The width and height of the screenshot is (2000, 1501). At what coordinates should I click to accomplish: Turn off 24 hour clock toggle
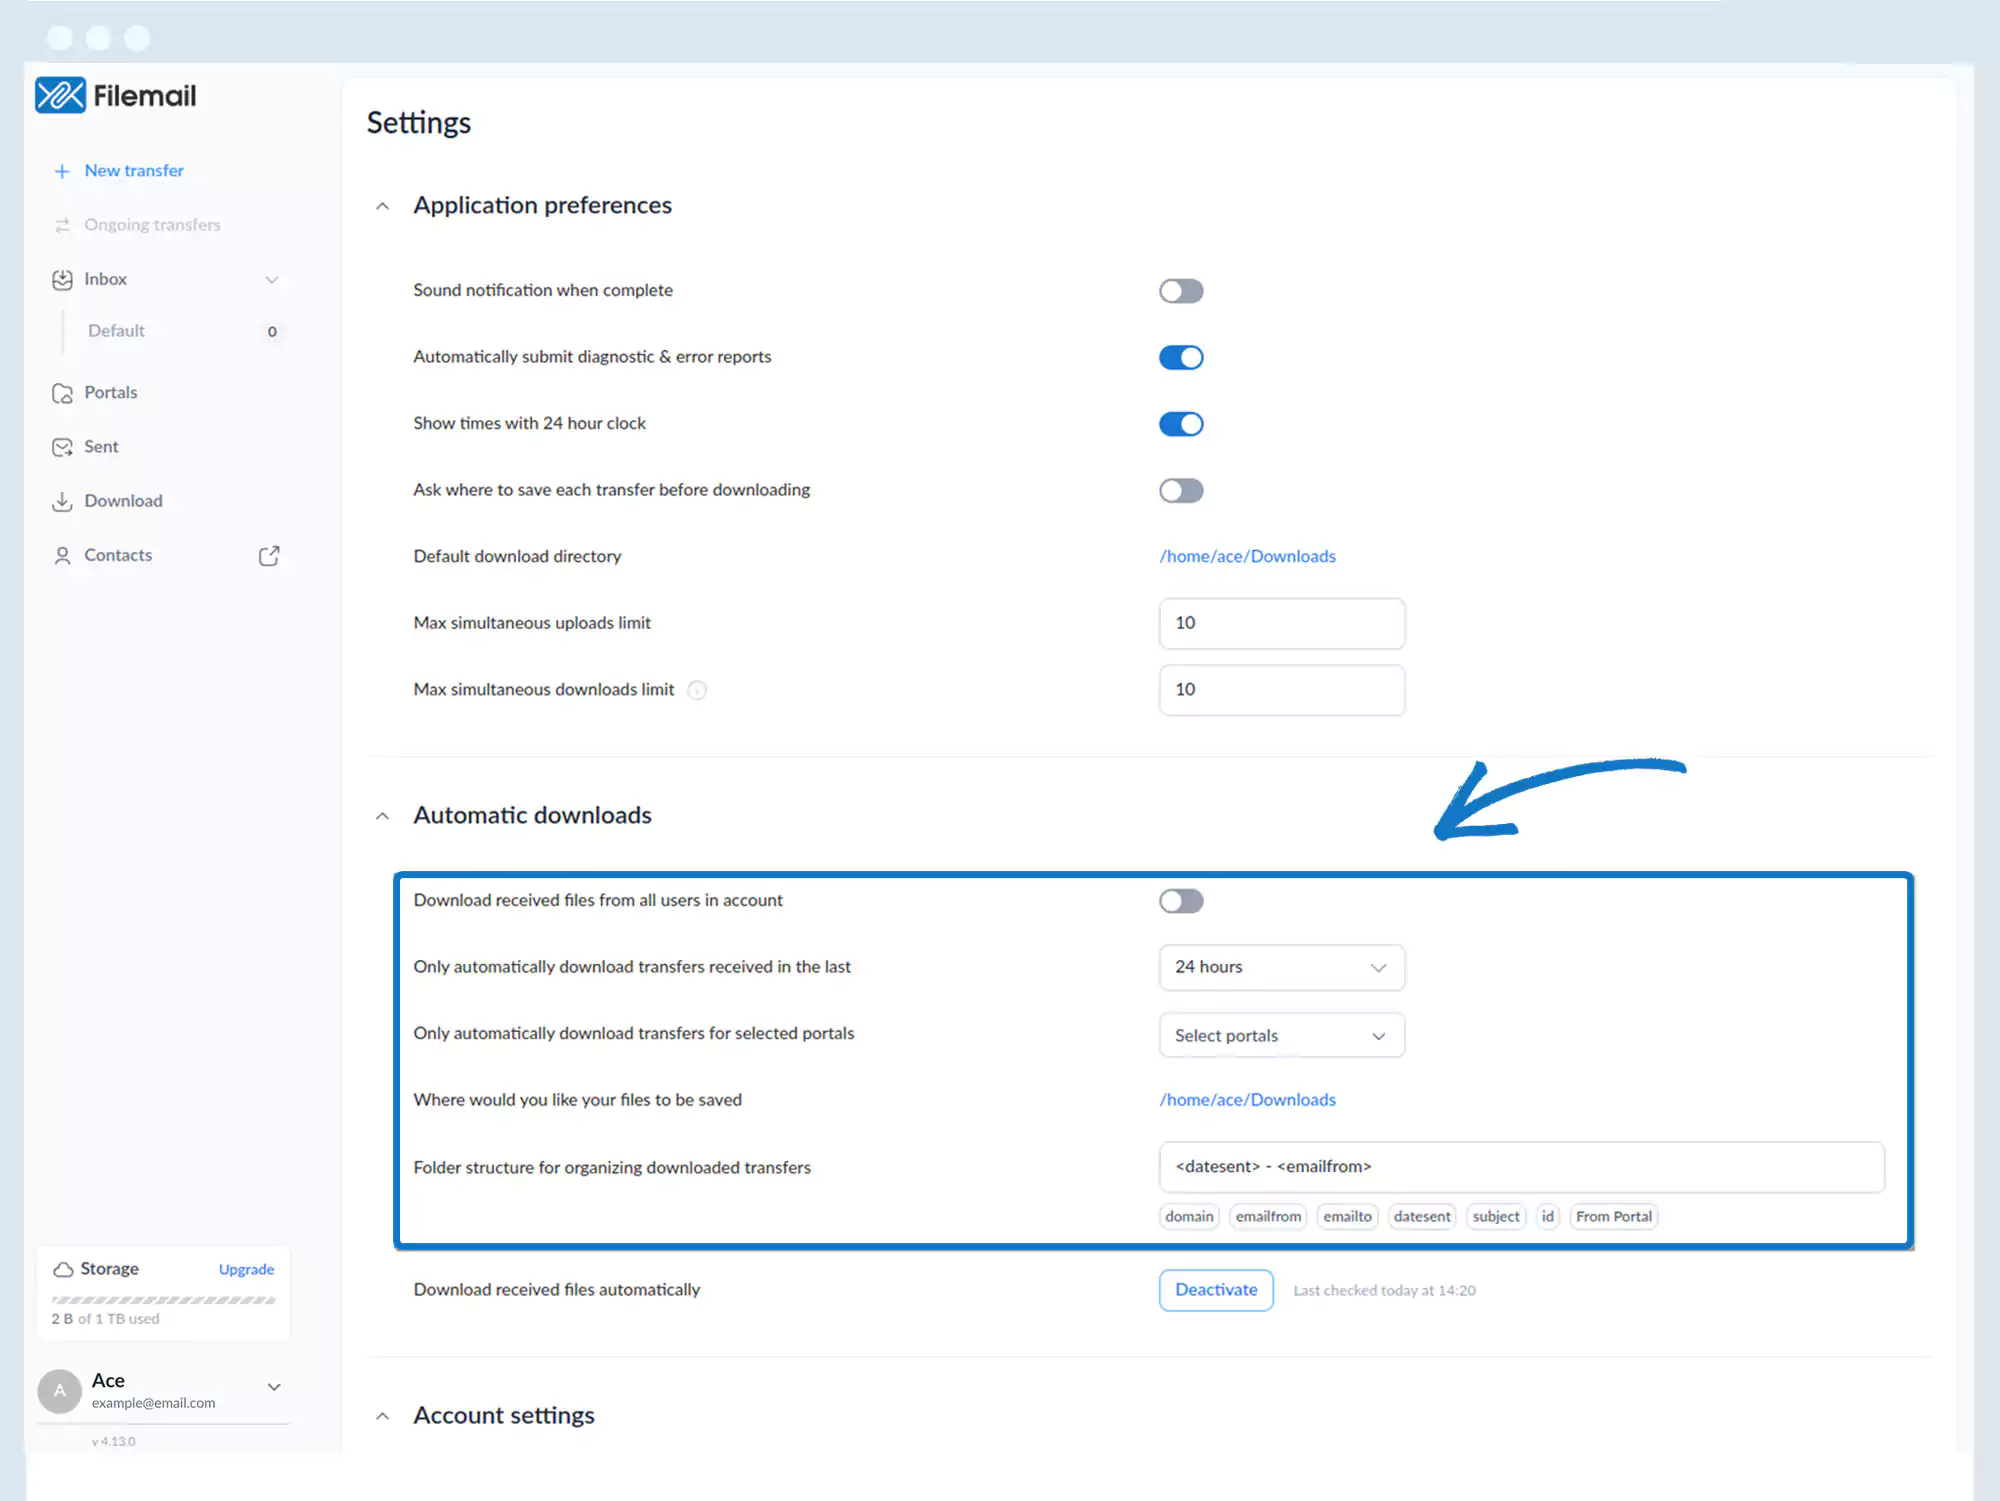point(1181,424)
